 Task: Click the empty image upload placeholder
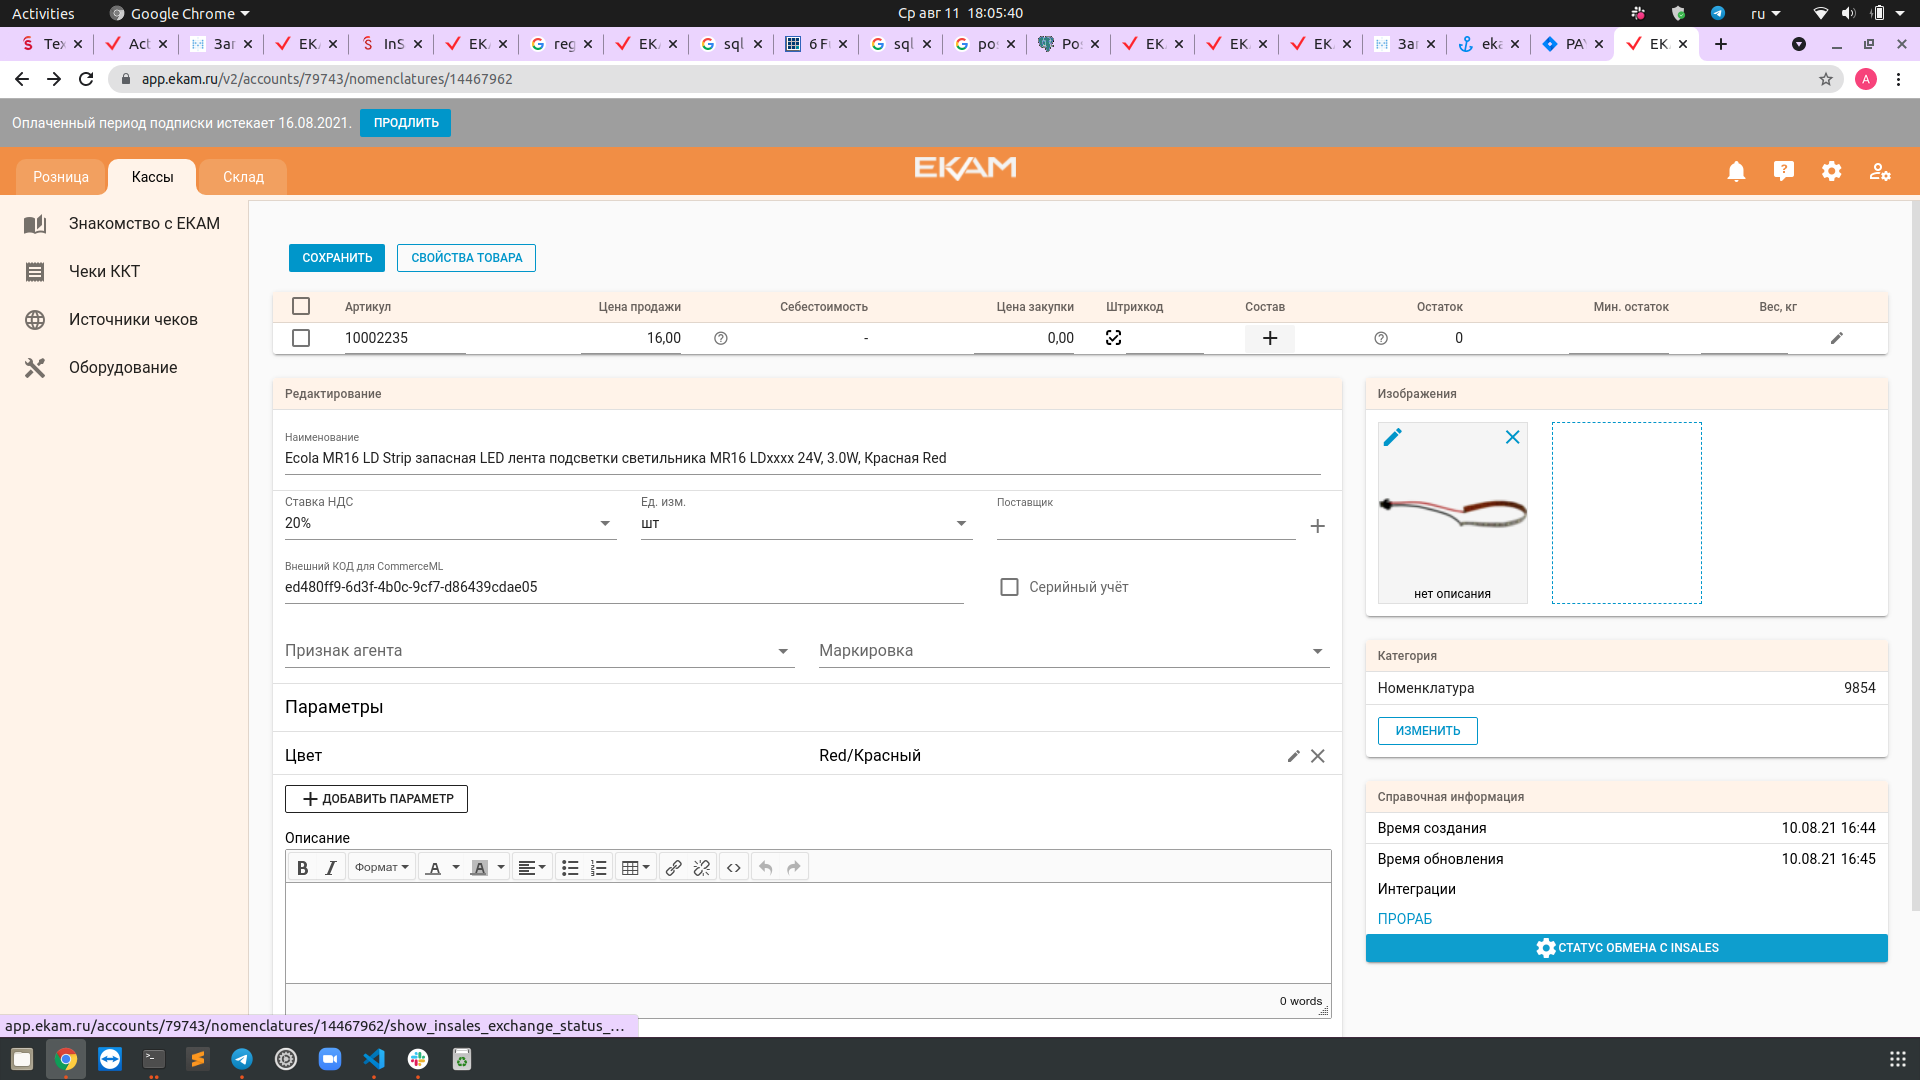tap(1626, 513)
